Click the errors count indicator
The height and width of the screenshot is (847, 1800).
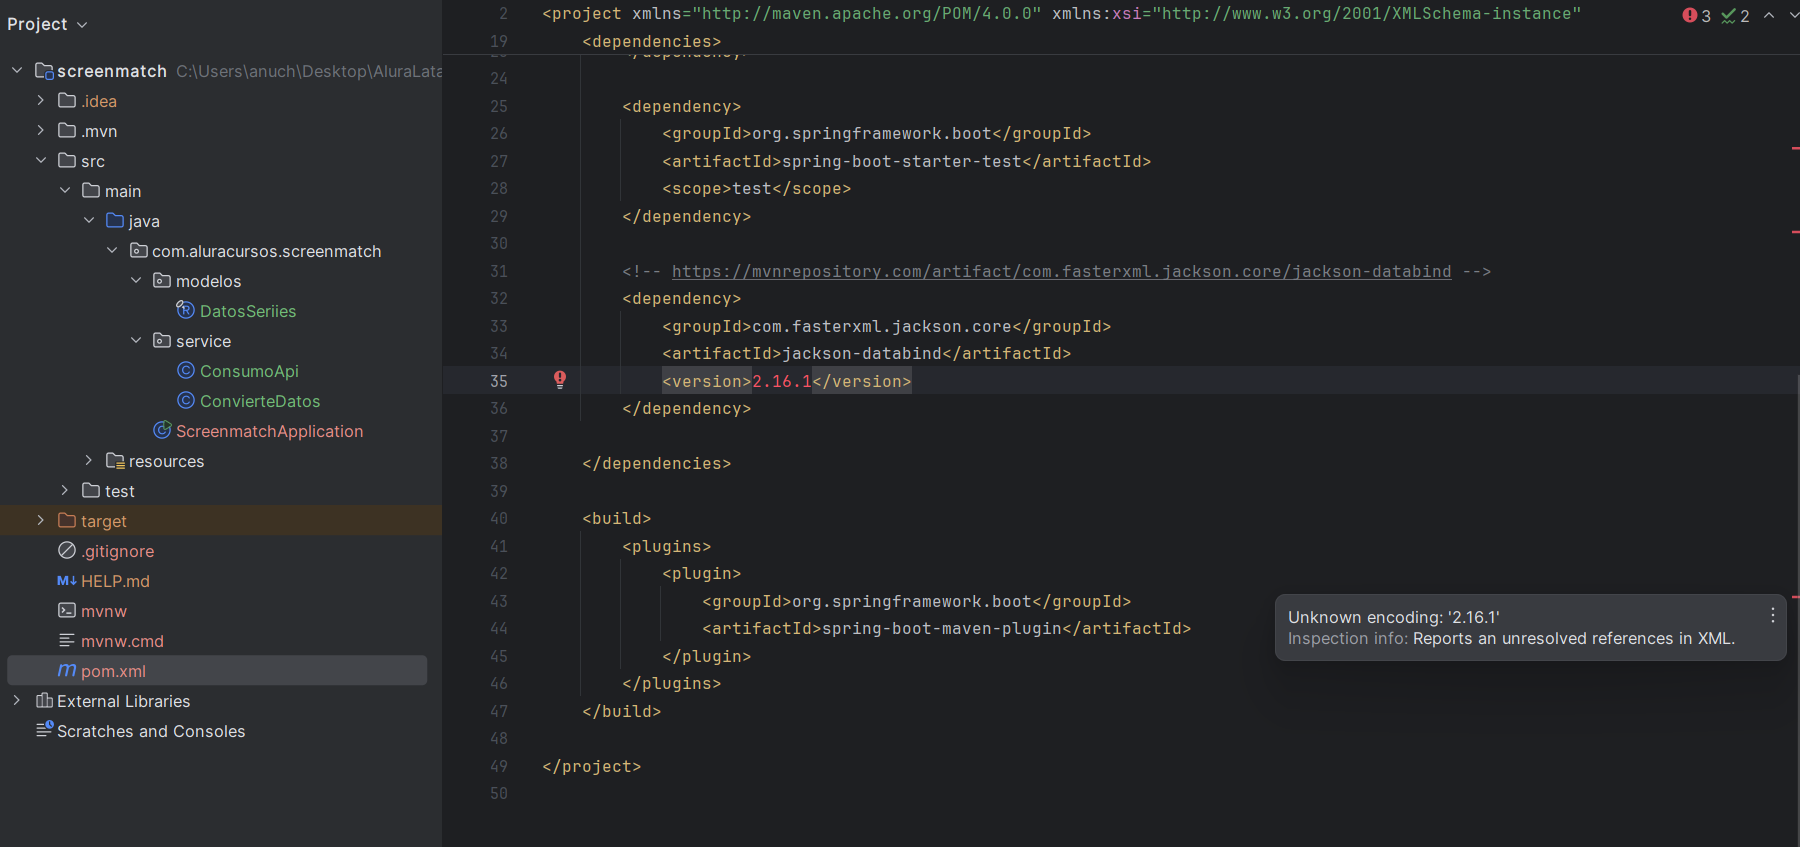pos(1696,16)
